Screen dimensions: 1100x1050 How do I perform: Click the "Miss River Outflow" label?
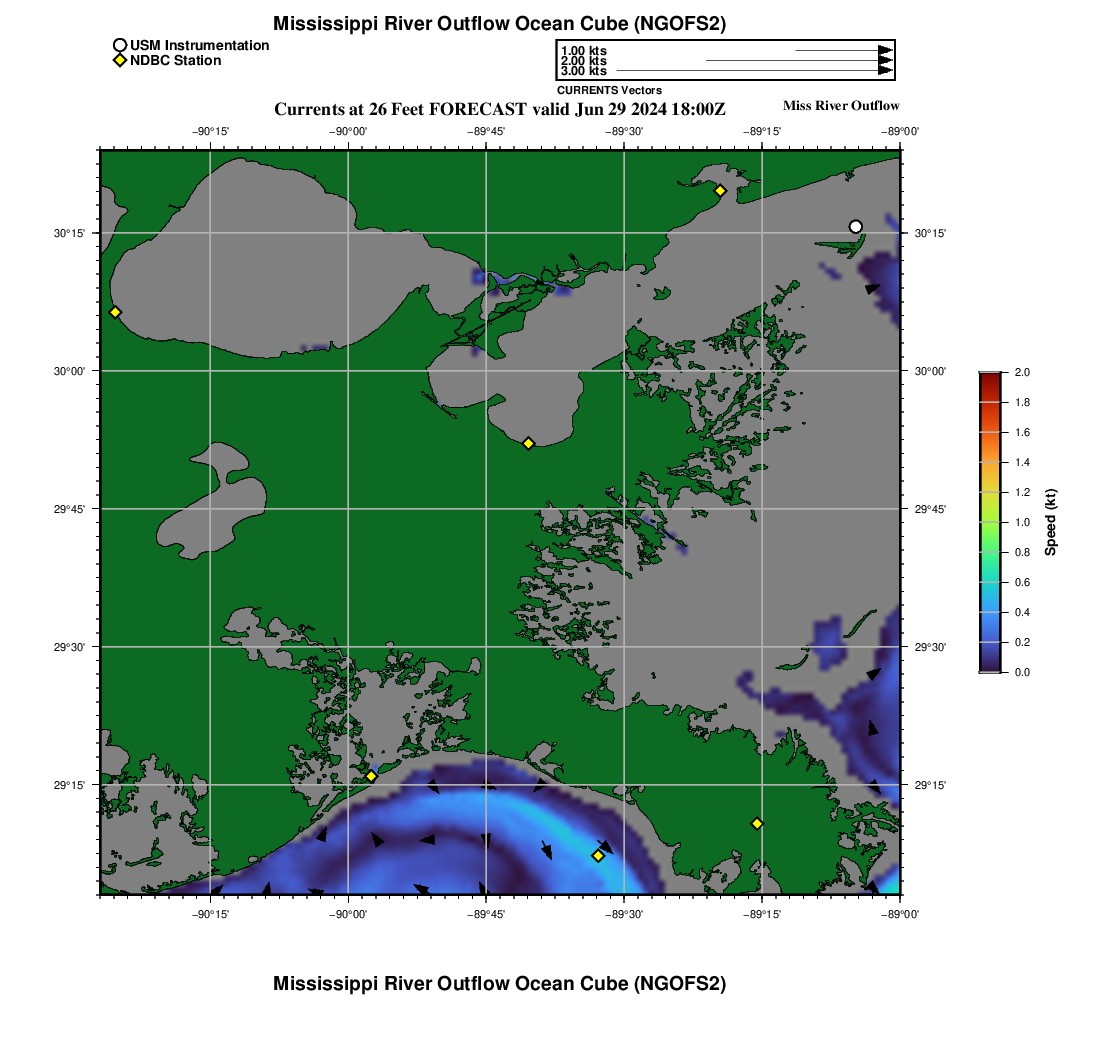click(x=840, y=106)
